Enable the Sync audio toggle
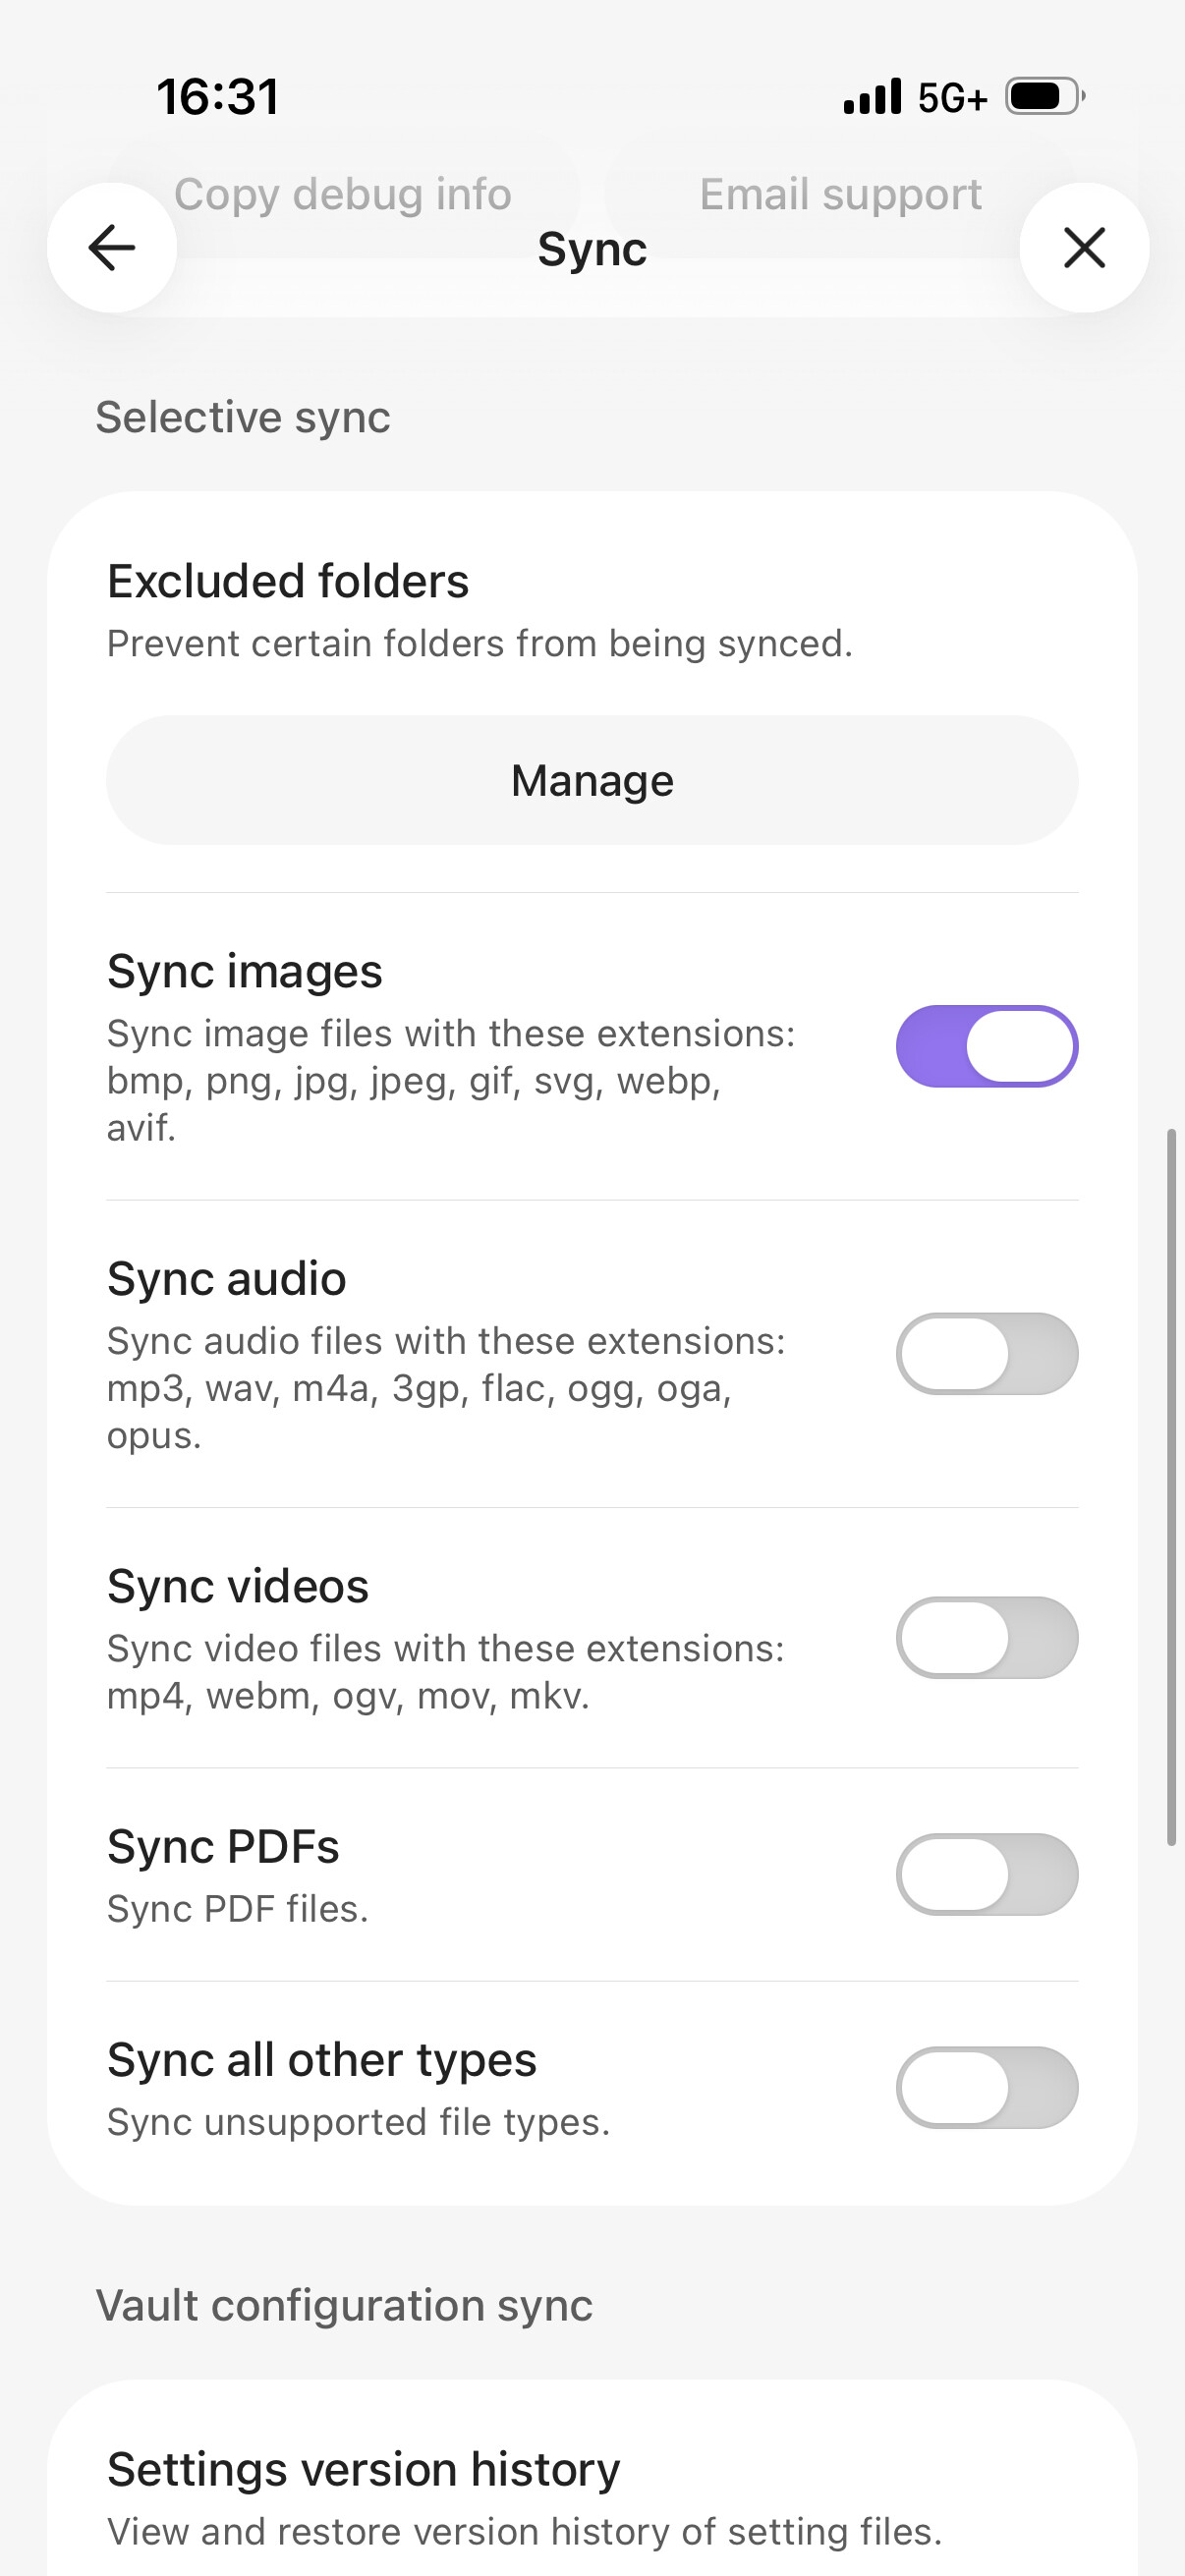 point(986,1354)
